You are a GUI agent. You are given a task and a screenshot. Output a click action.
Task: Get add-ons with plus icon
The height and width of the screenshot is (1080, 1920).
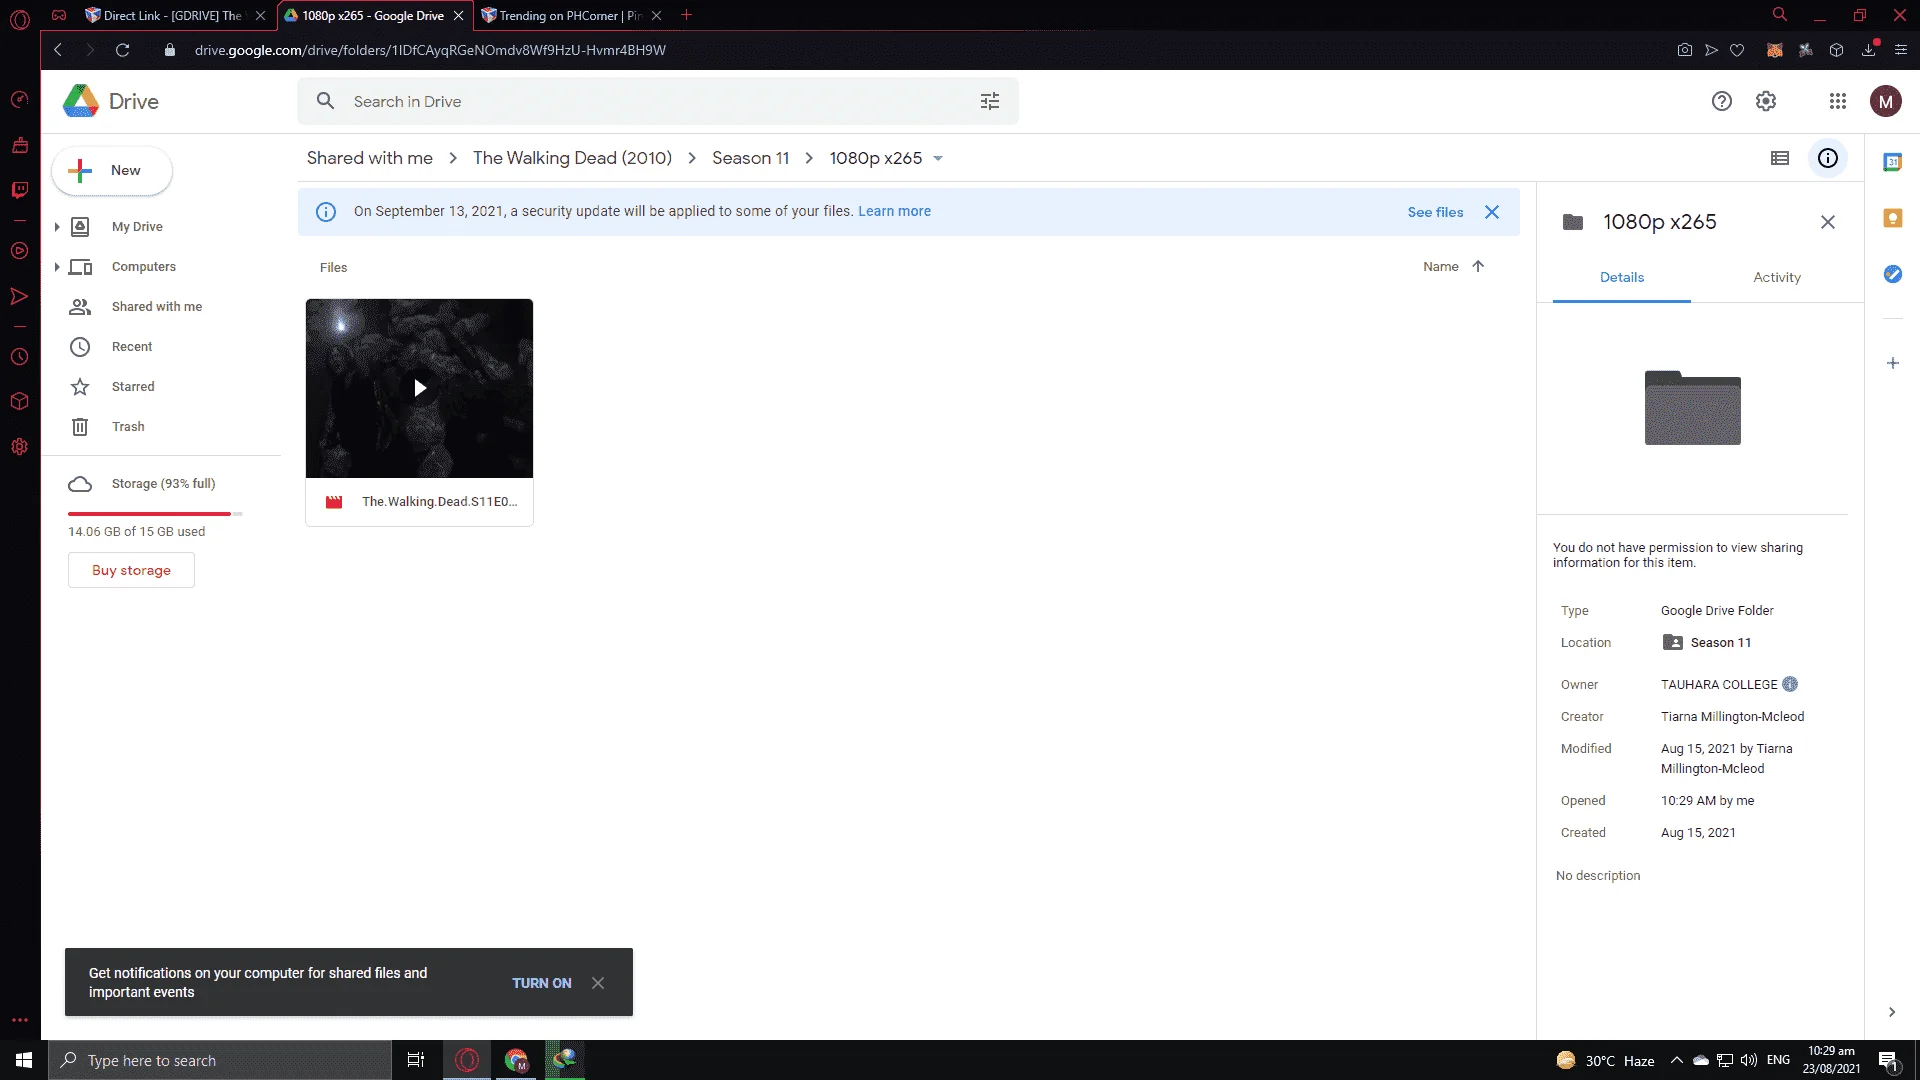tap(1892, 363)
